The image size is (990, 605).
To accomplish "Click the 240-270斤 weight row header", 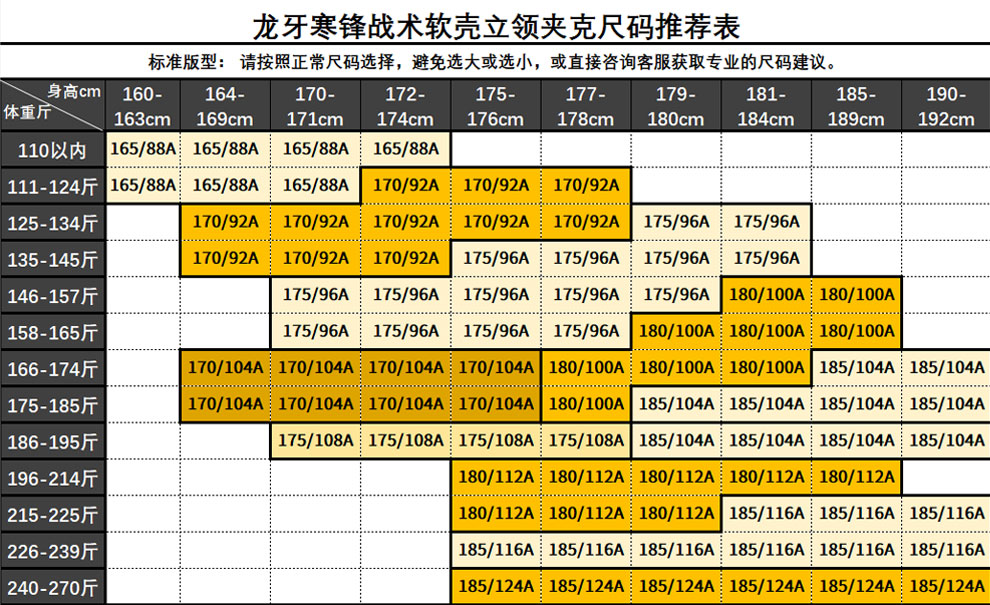I will click(52, 587).
